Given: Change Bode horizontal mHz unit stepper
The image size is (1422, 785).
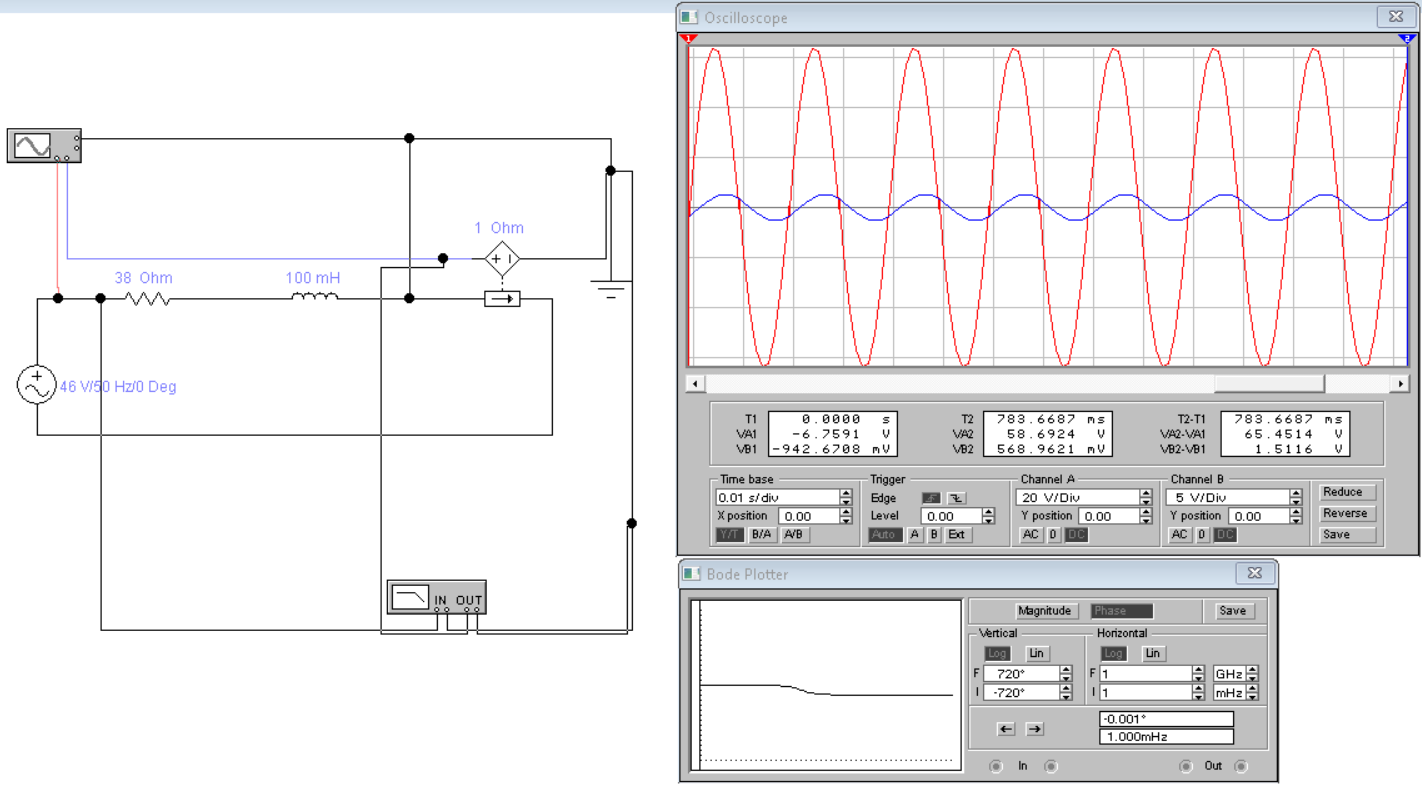Looking at the screenshot, I should pos(1252,692).
